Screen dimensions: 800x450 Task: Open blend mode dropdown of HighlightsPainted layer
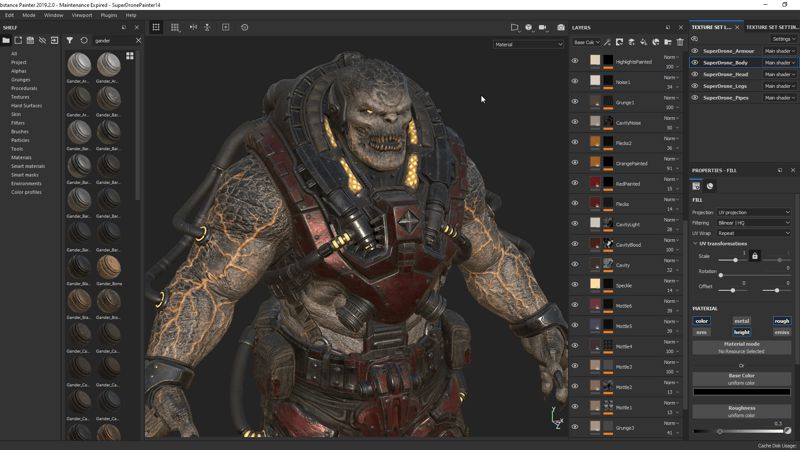coord(671,57)
